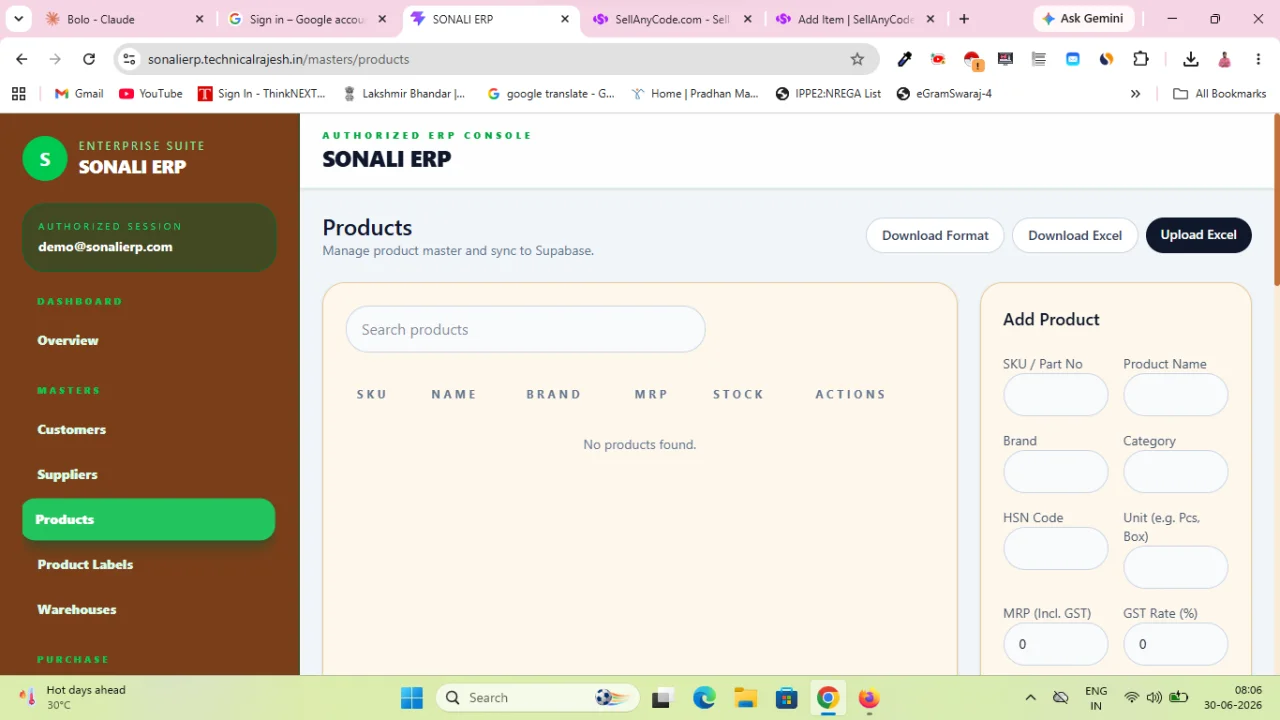
Task: Open Chrome extensions puzzle icon
Action: [1140, 59]
